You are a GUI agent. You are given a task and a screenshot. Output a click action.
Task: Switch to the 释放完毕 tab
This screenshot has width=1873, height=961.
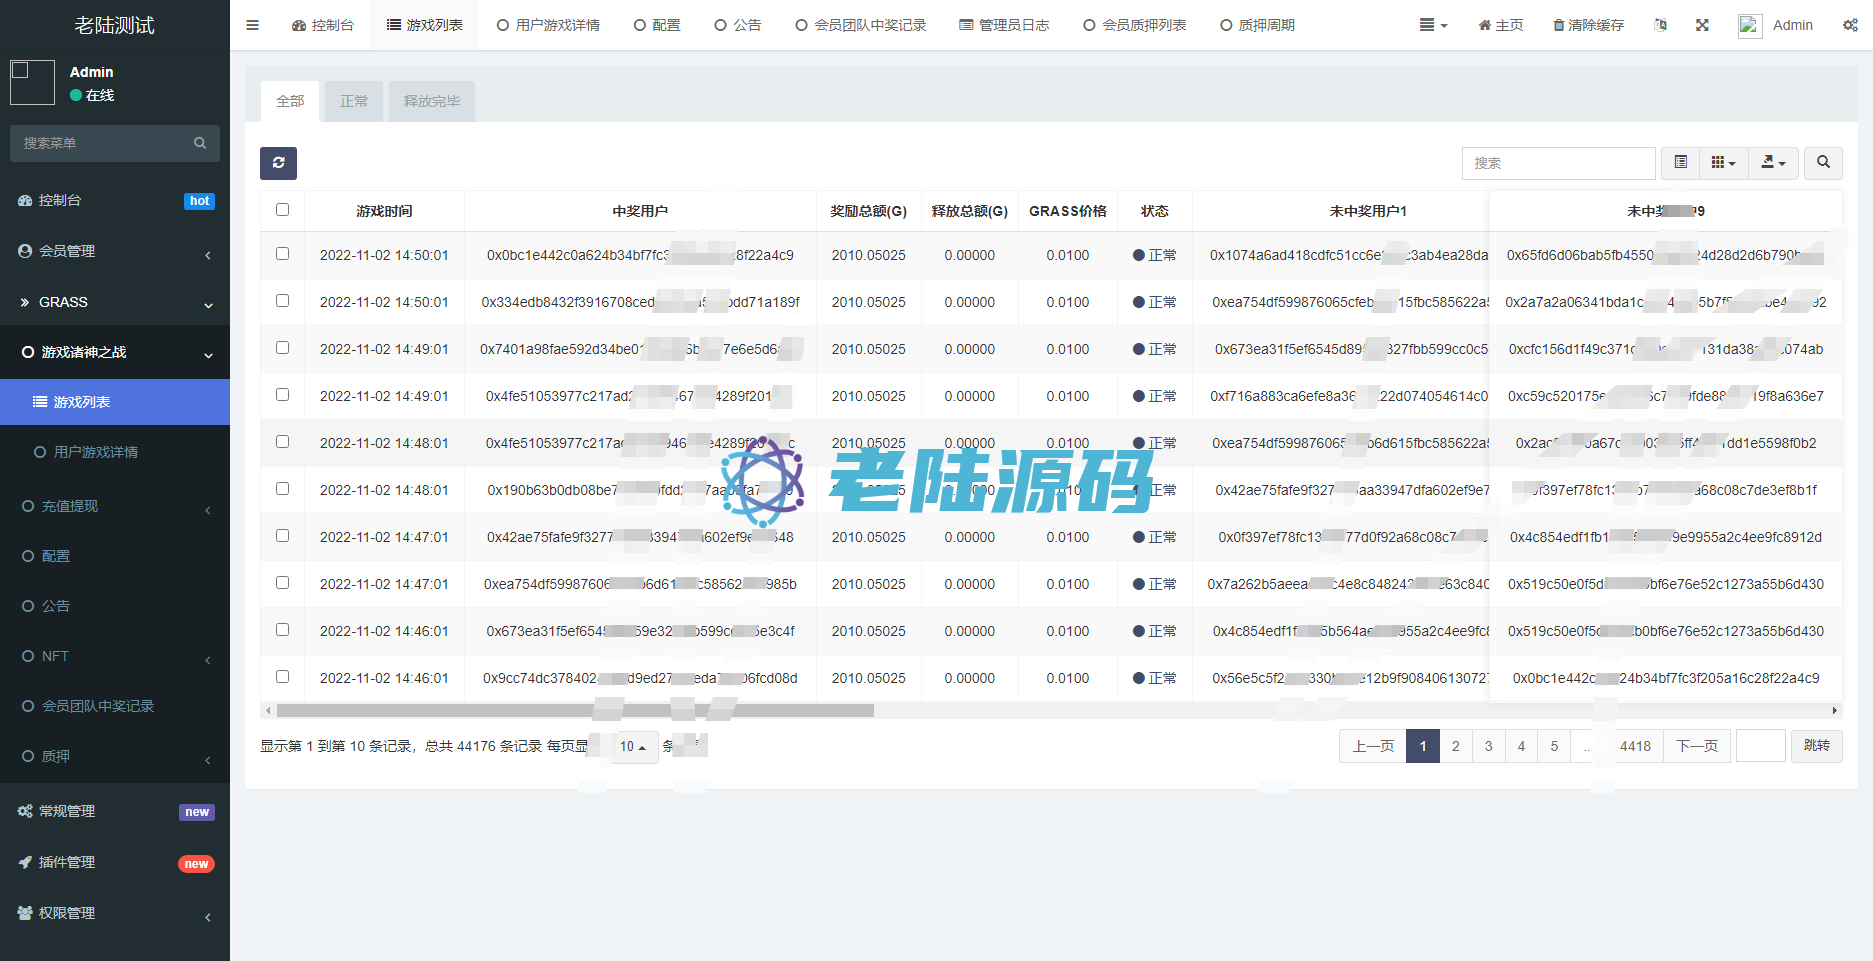tap(432, 101)
